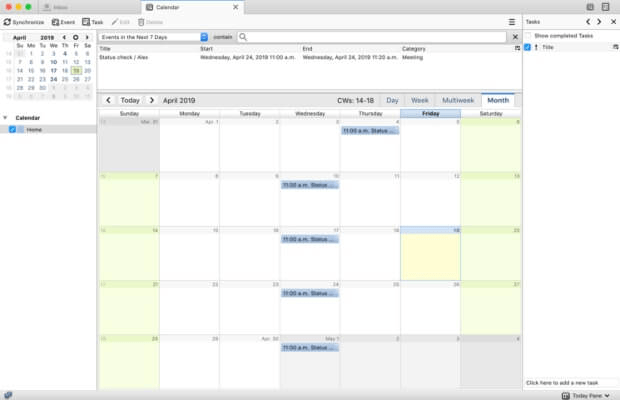Viewport: 620px width, 400px height.
Task: Toggle the task completed column checkbox
Action: [527, 47]
